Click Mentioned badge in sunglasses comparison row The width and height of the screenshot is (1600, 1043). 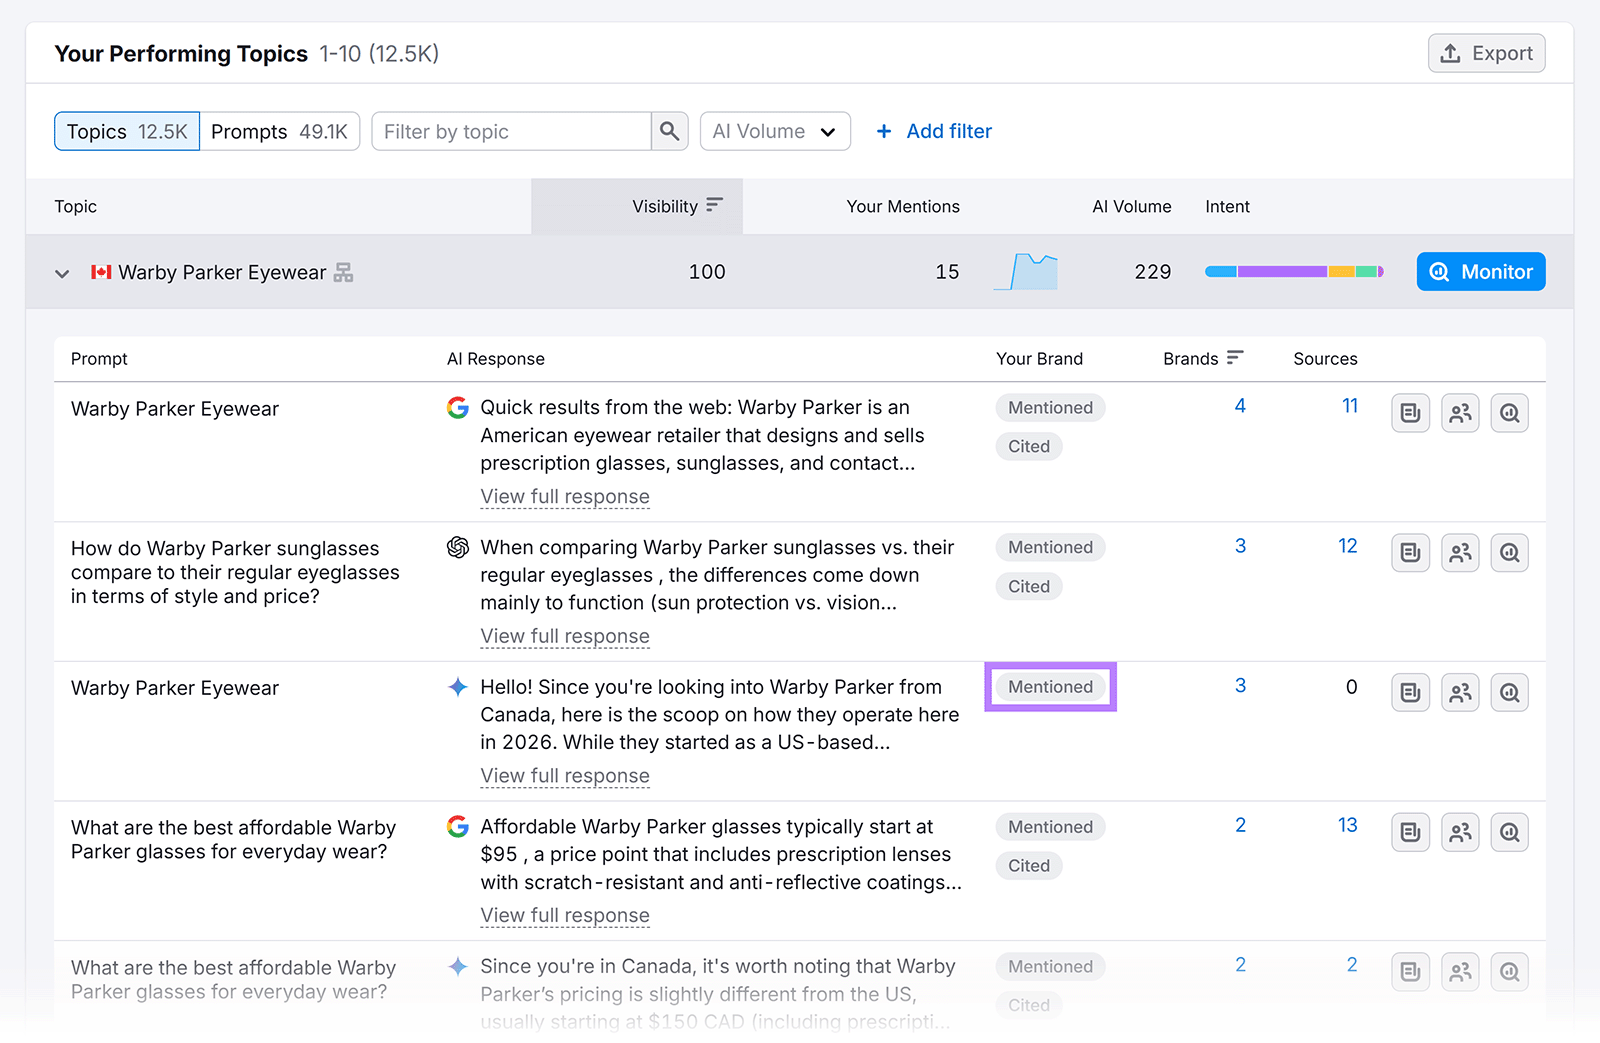pyautogui.click(x=1050, y=547)
